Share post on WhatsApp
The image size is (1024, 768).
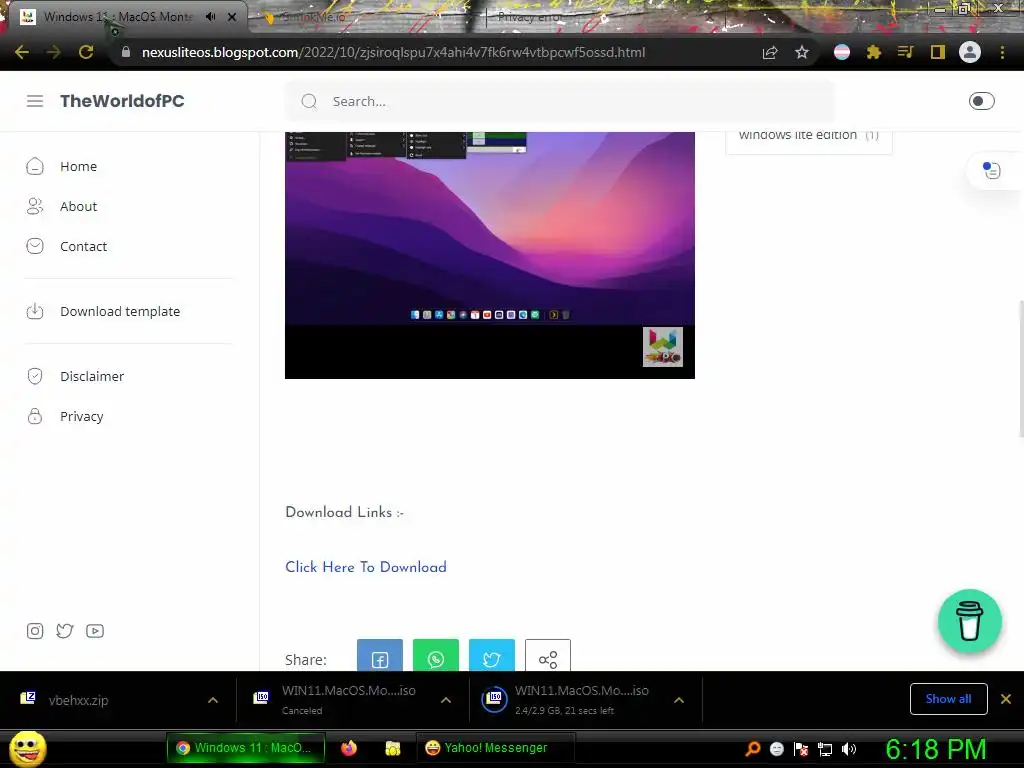(436, 656)
